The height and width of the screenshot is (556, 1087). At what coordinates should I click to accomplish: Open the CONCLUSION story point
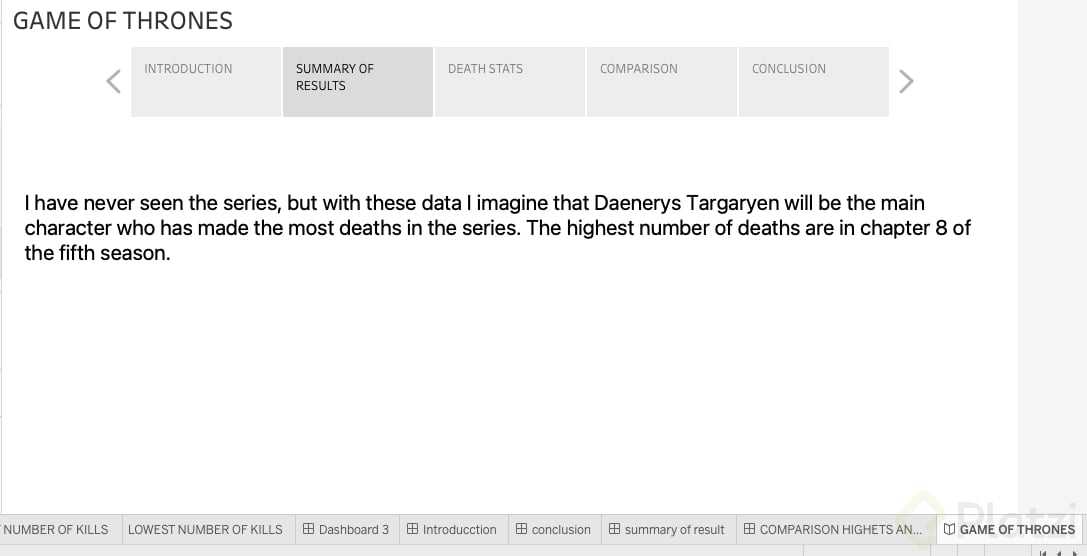point(814,82)
